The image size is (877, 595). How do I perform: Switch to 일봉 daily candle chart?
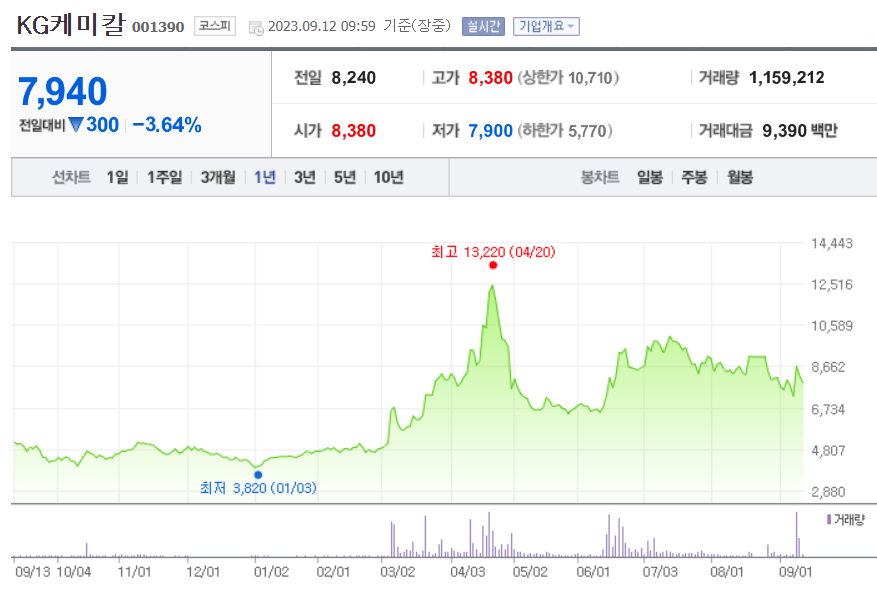pyautogui.click(x=650, y=177)
